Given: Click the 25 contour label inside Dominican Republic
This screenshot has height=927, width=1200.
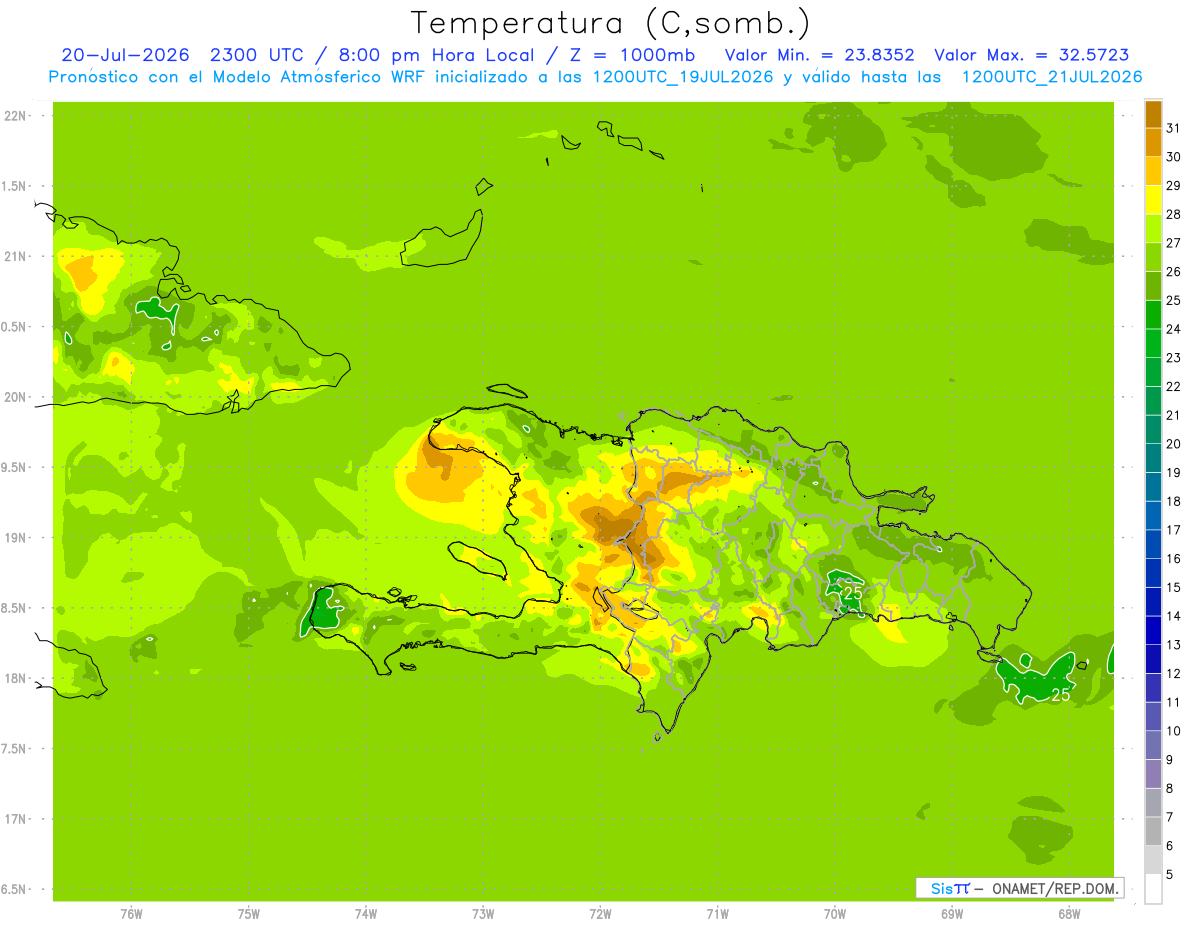Looking at the screenshot, I should (853, 593).
